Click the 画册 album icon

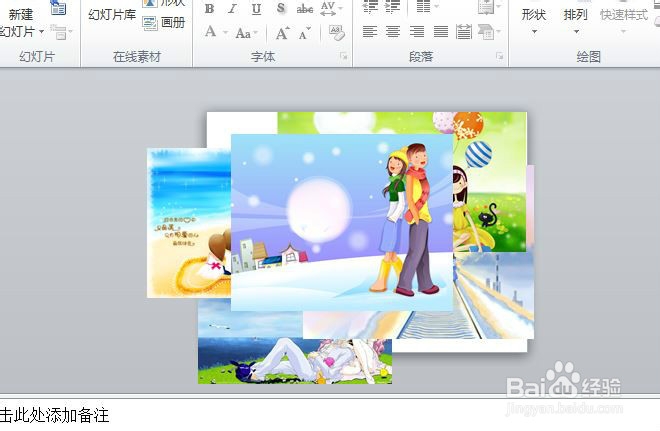coord(150,23)
